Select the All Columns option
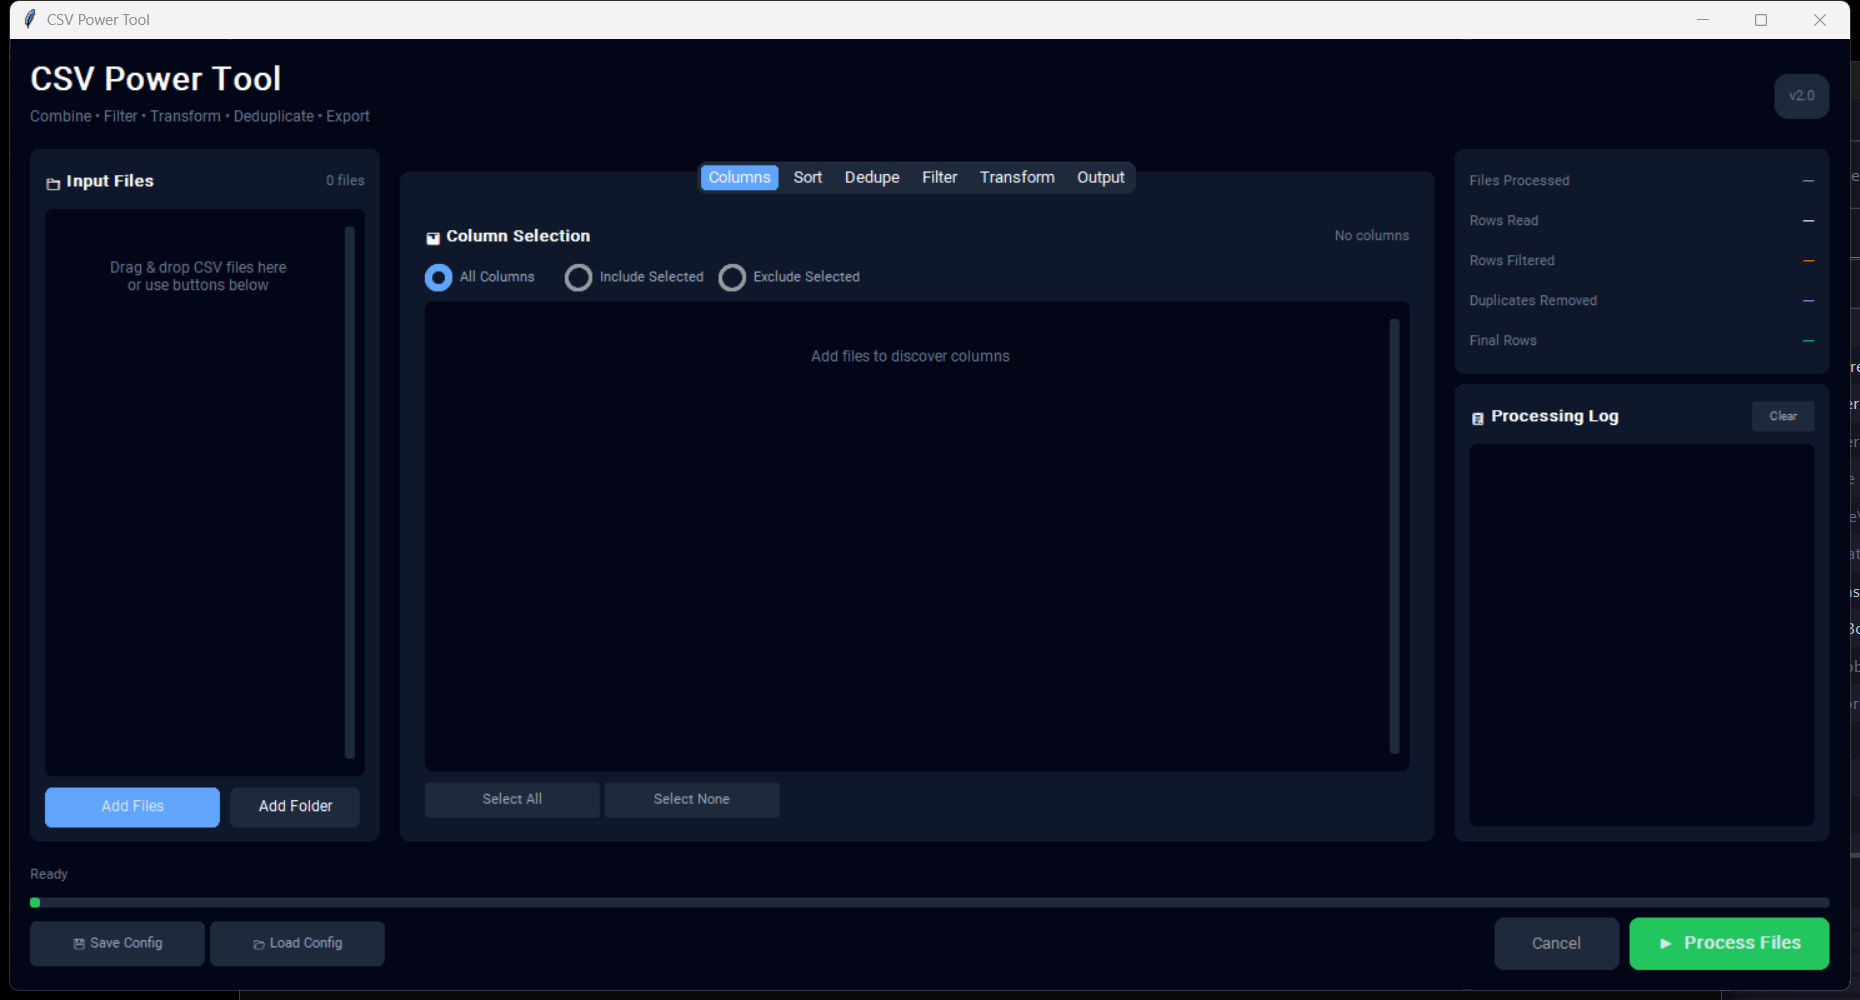The width and height of the screenshot is (1860, 1000). [439, 277]
